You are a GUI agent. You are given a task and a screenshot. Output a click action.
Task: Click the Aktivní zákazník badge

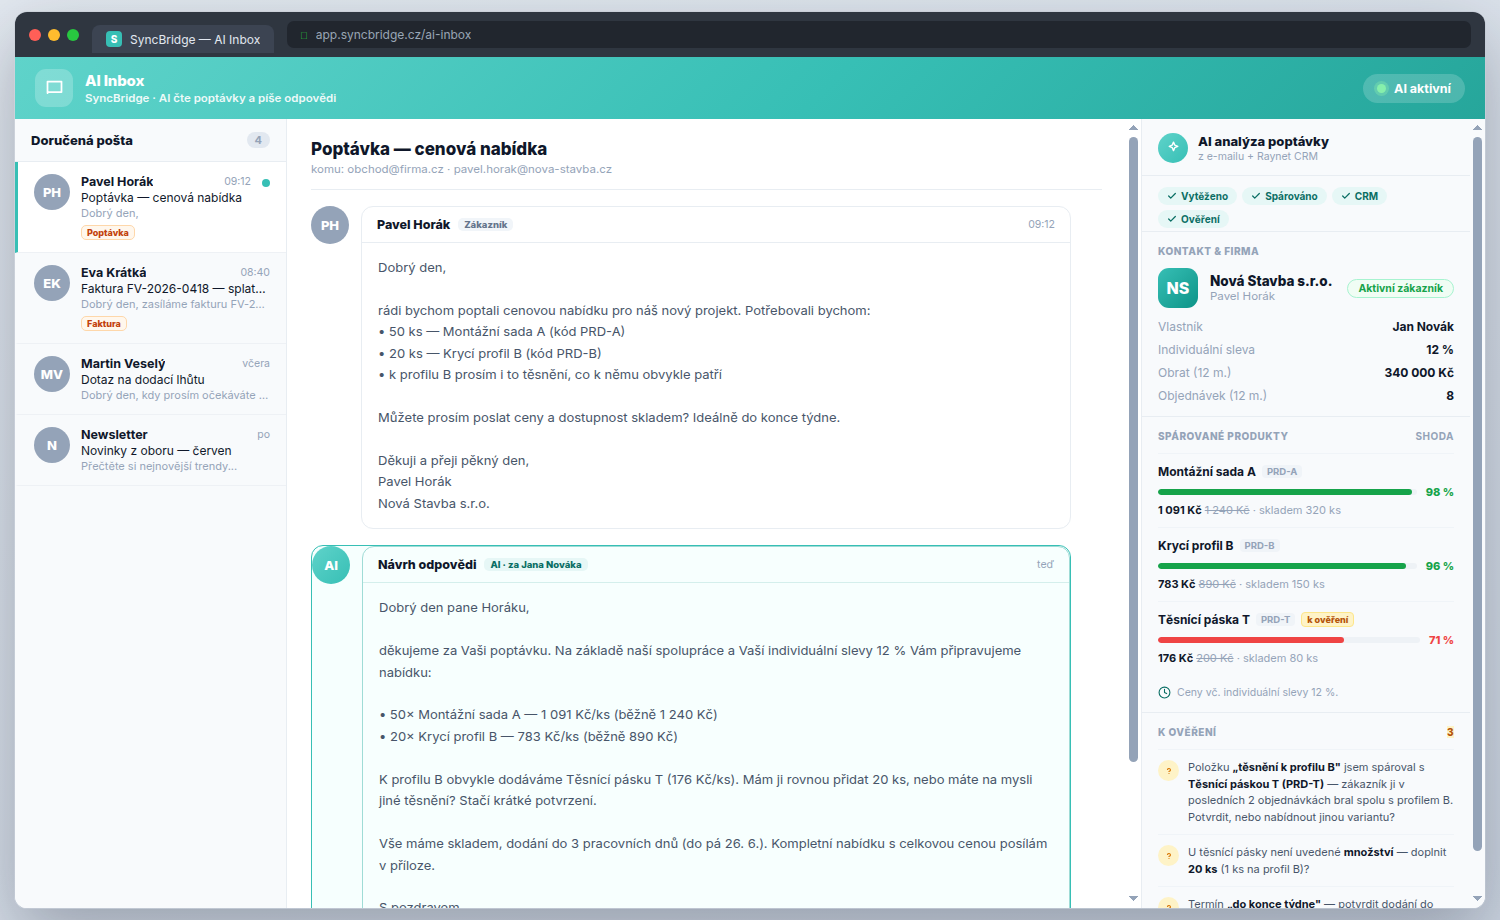1400,288
